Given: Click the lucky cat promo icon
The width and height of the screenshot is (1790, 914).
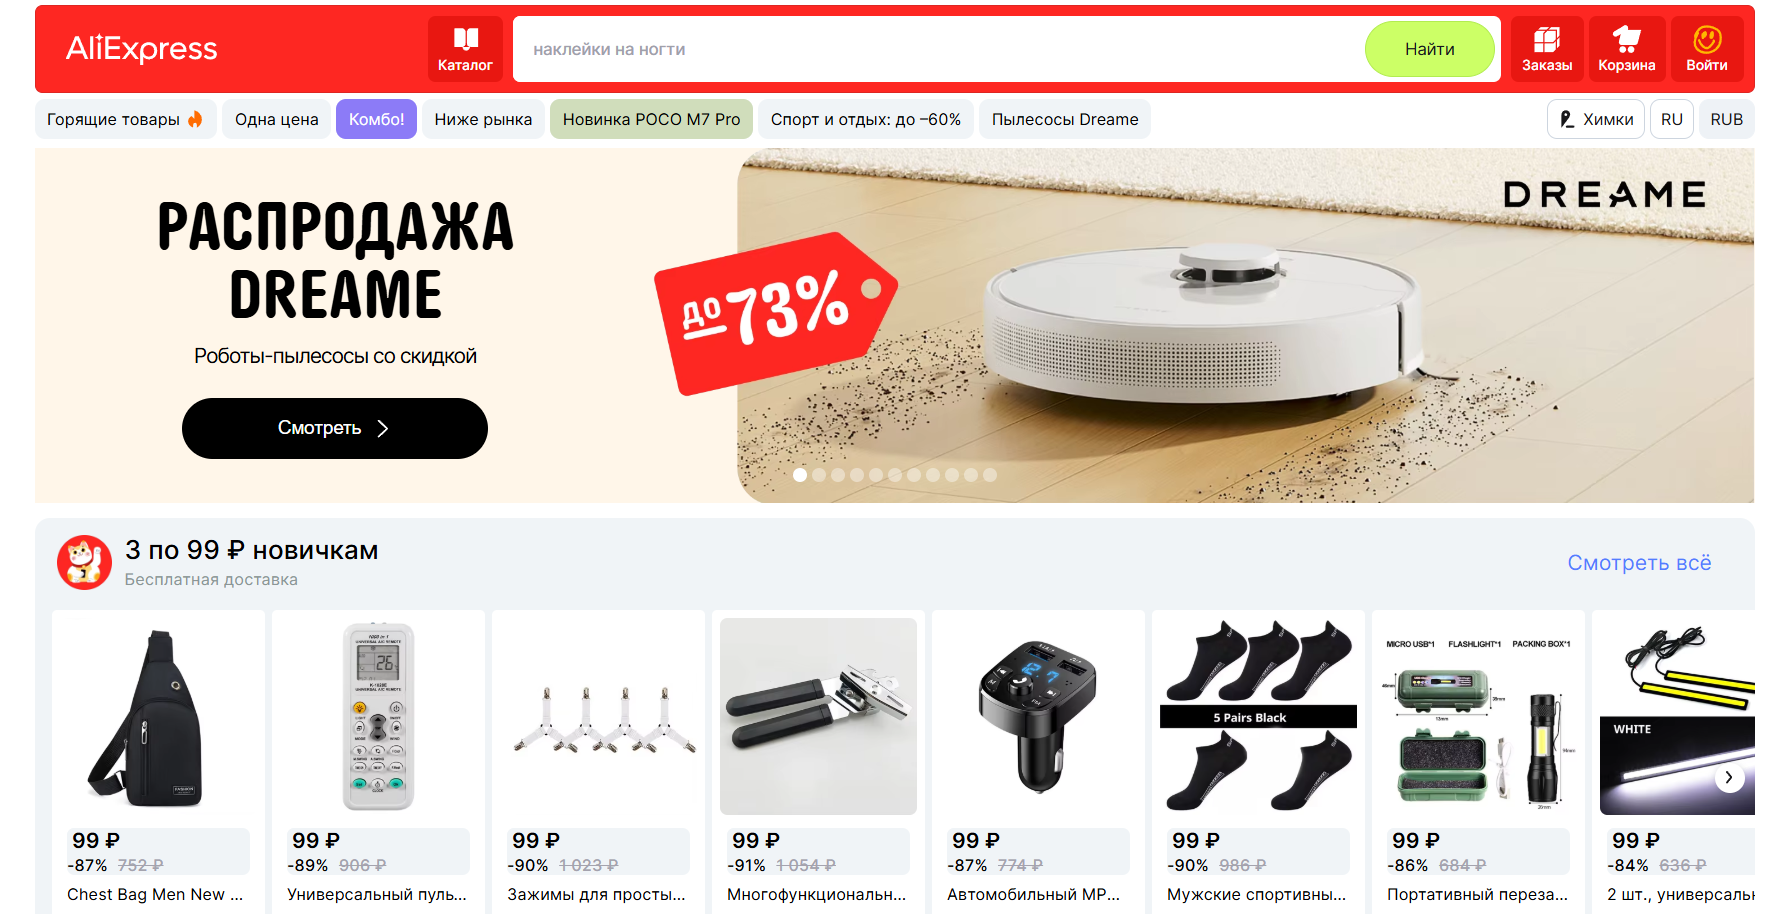Looking at the screenshot, I should pyautogui.click(x=84, y=562).
